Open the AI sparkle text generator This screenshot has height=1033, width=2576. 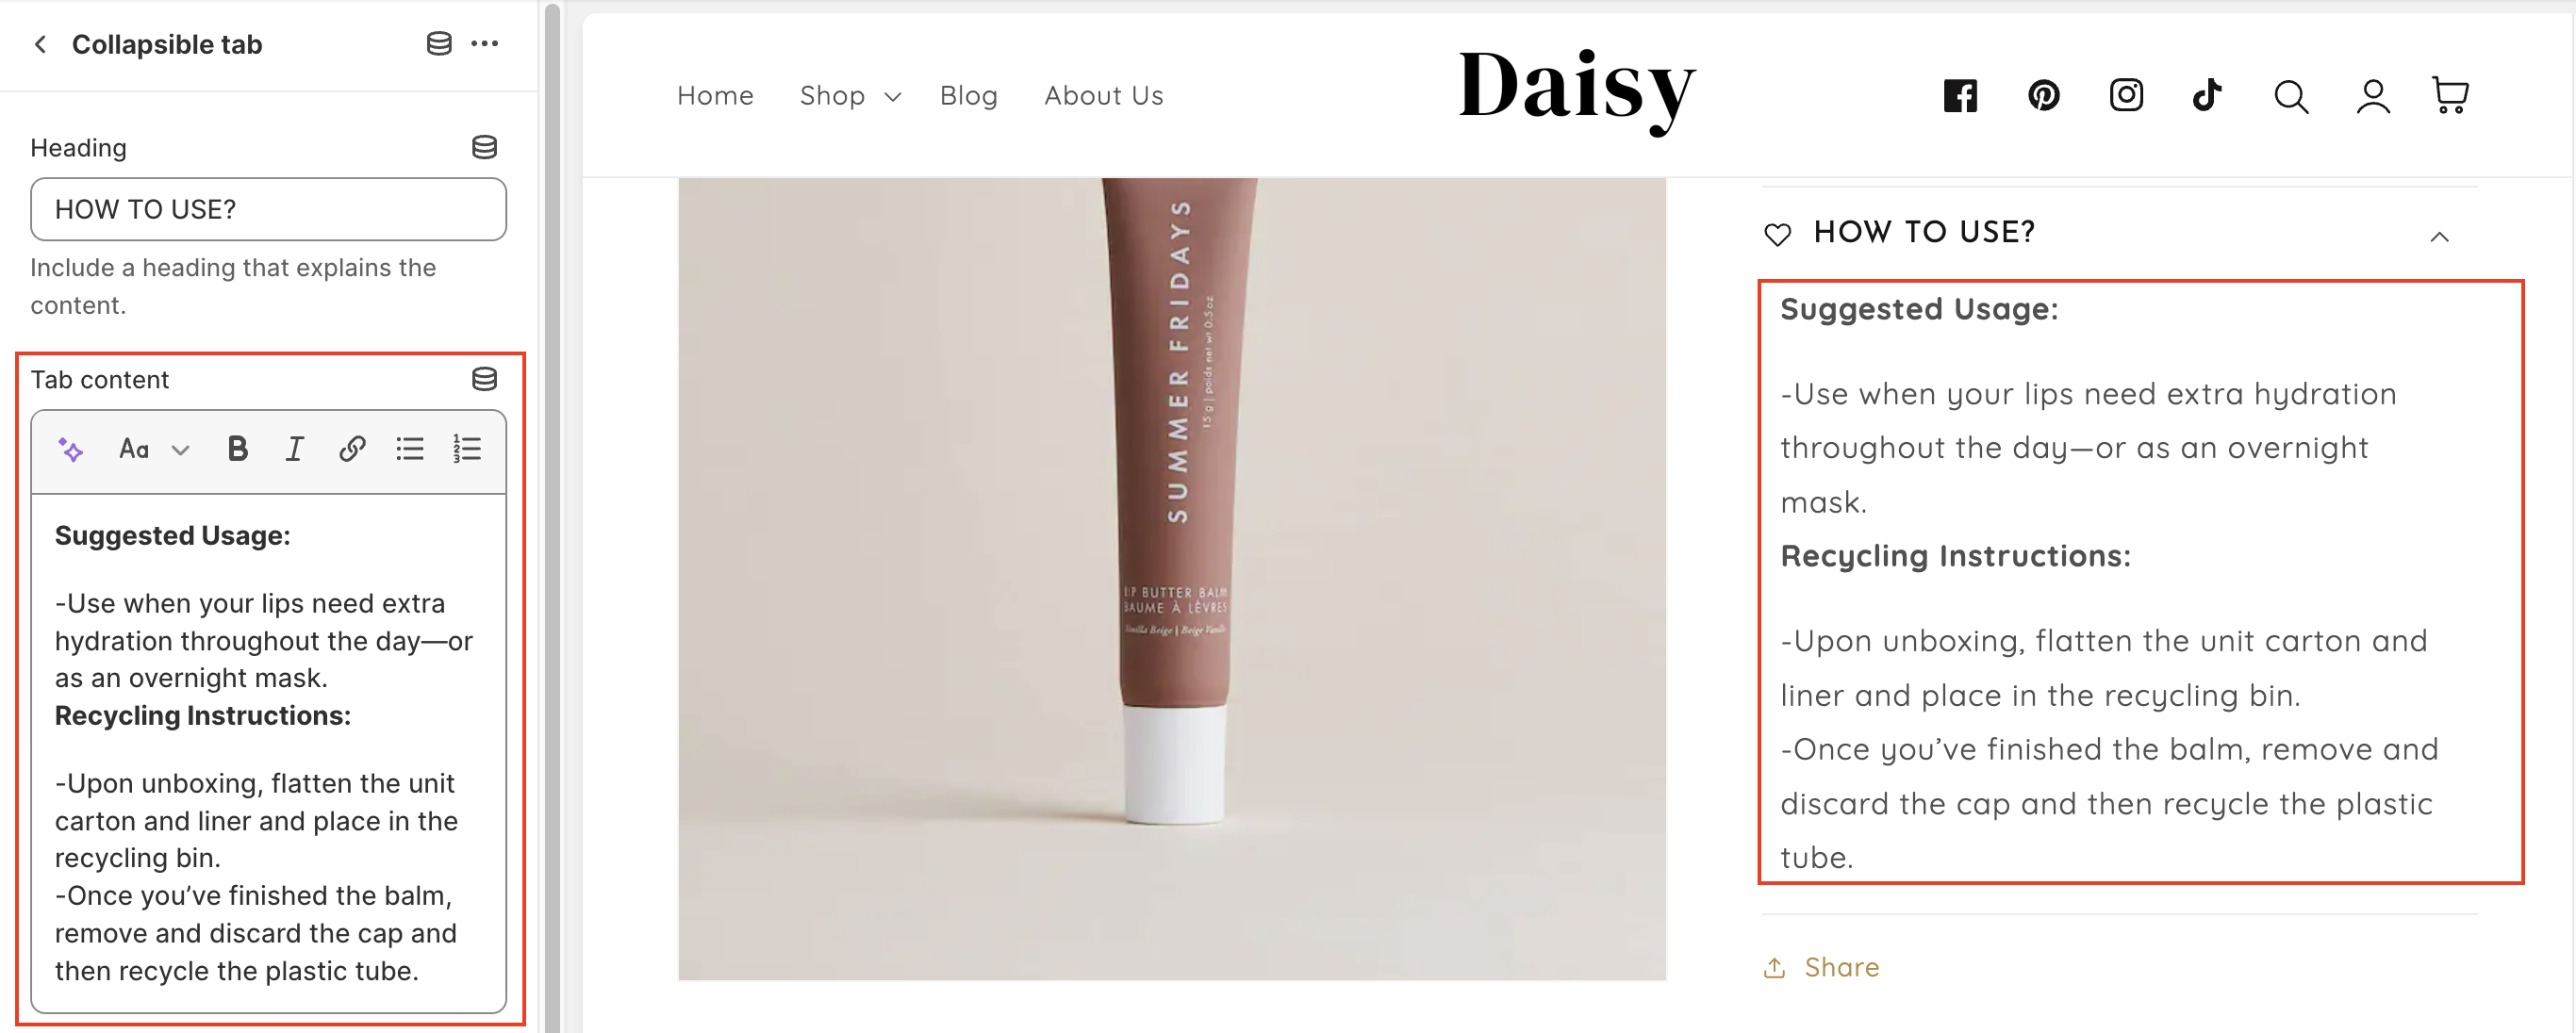point(70,449)
